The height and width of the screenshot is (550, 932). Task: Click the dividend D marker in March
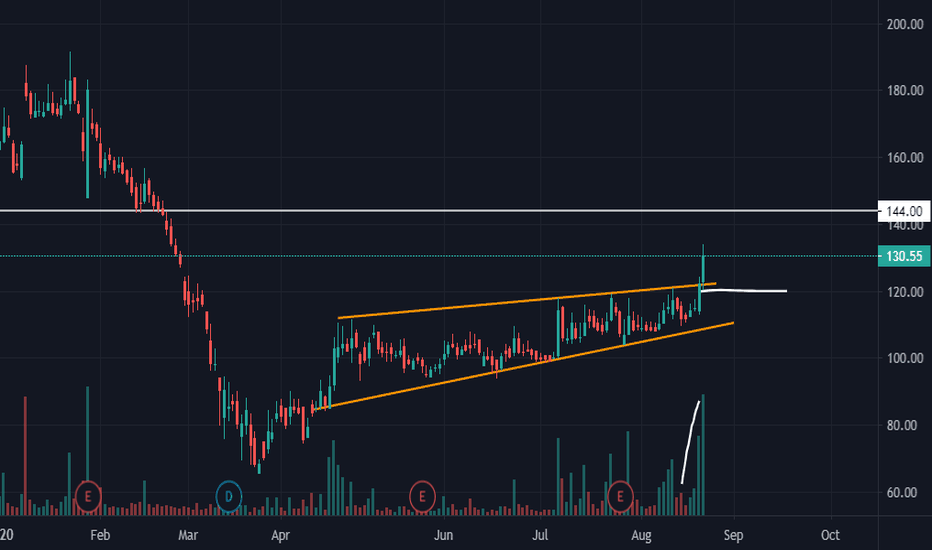click(228, 496)
